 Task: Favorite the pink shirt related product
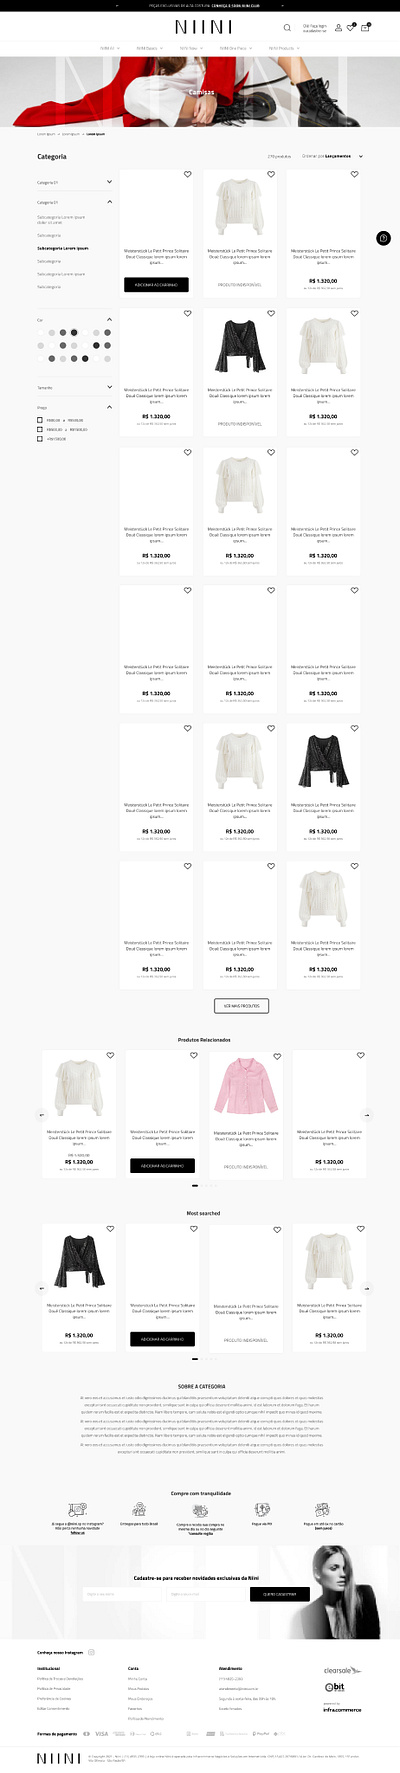277,1056
